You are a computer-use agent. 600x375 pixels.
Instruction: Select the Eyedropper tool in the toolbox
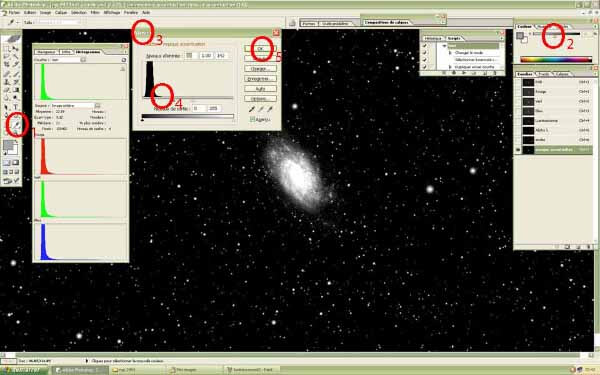[x=16, y=125]
